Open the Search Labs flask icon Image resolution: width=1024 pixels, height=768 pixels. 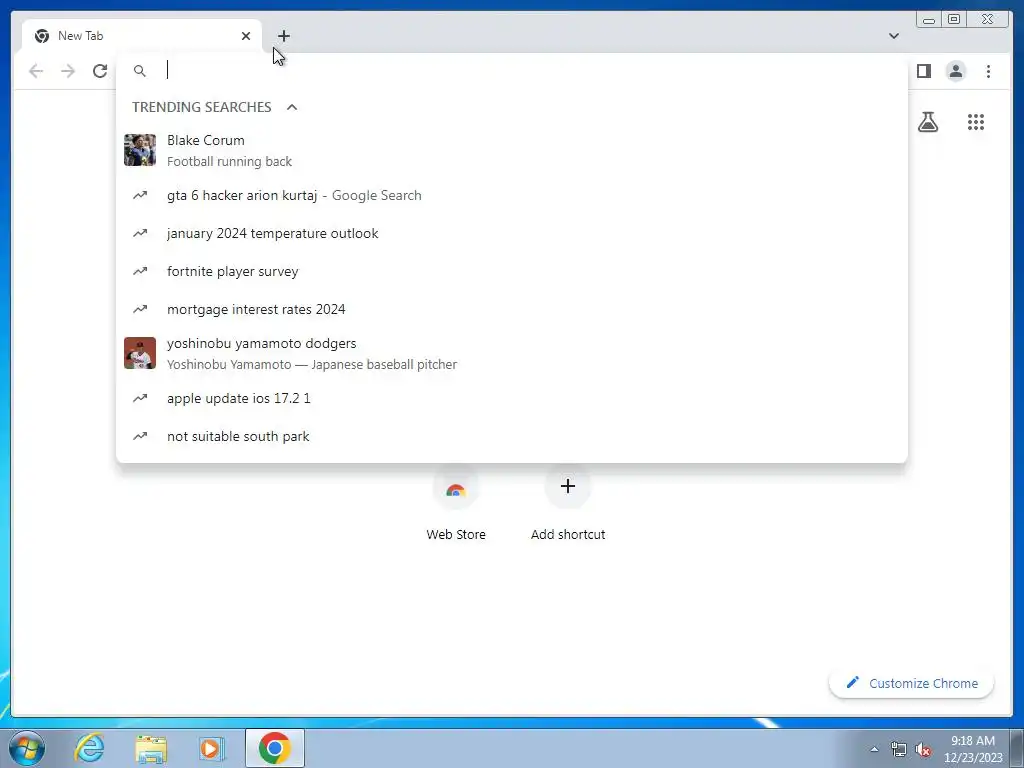pyautogui.click(x=927, y=122)
